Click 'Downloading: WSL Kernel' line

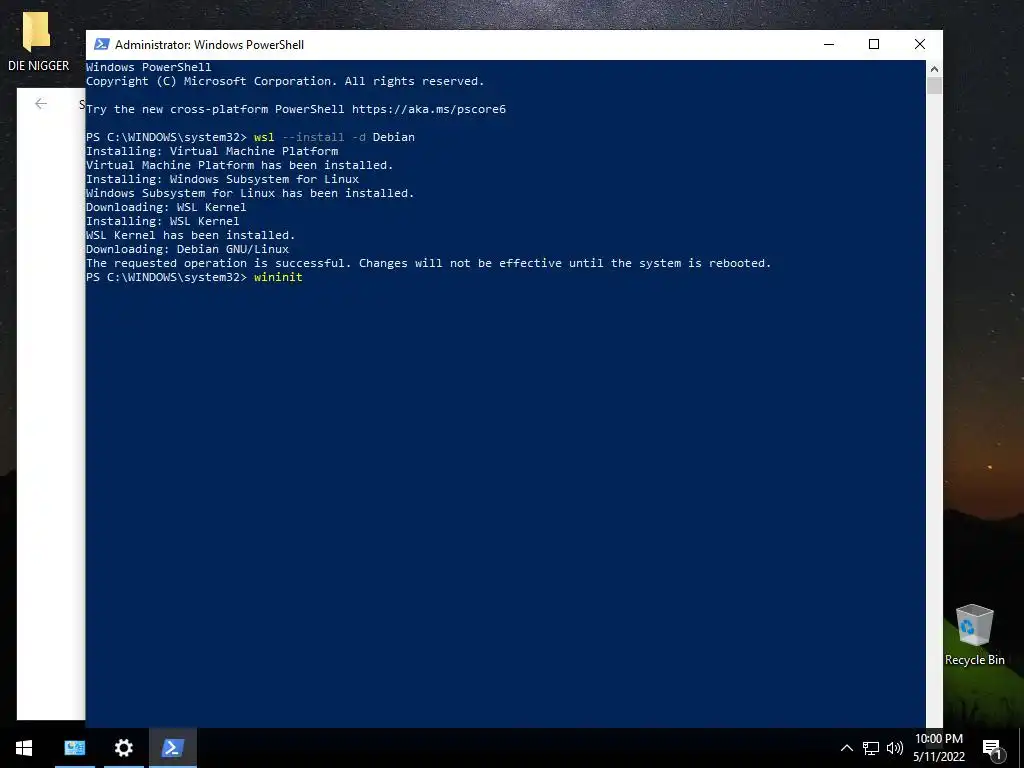point(167,207)
